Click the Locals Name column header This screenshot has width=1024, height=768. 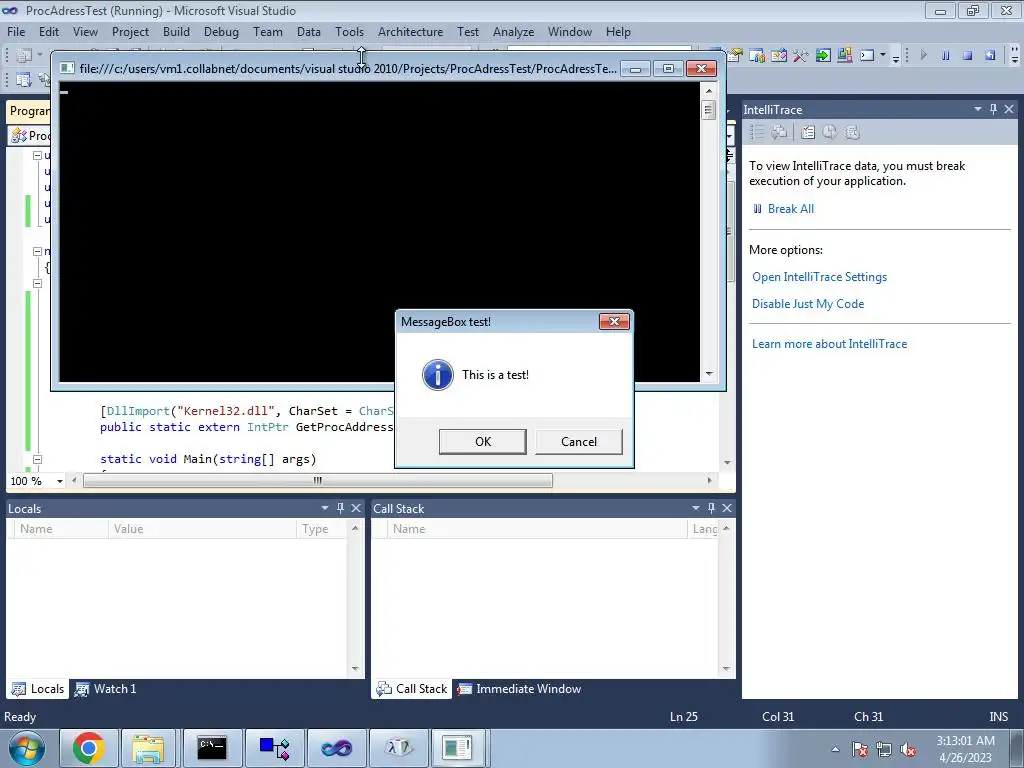pyautogui.click(x=59, y=529)
